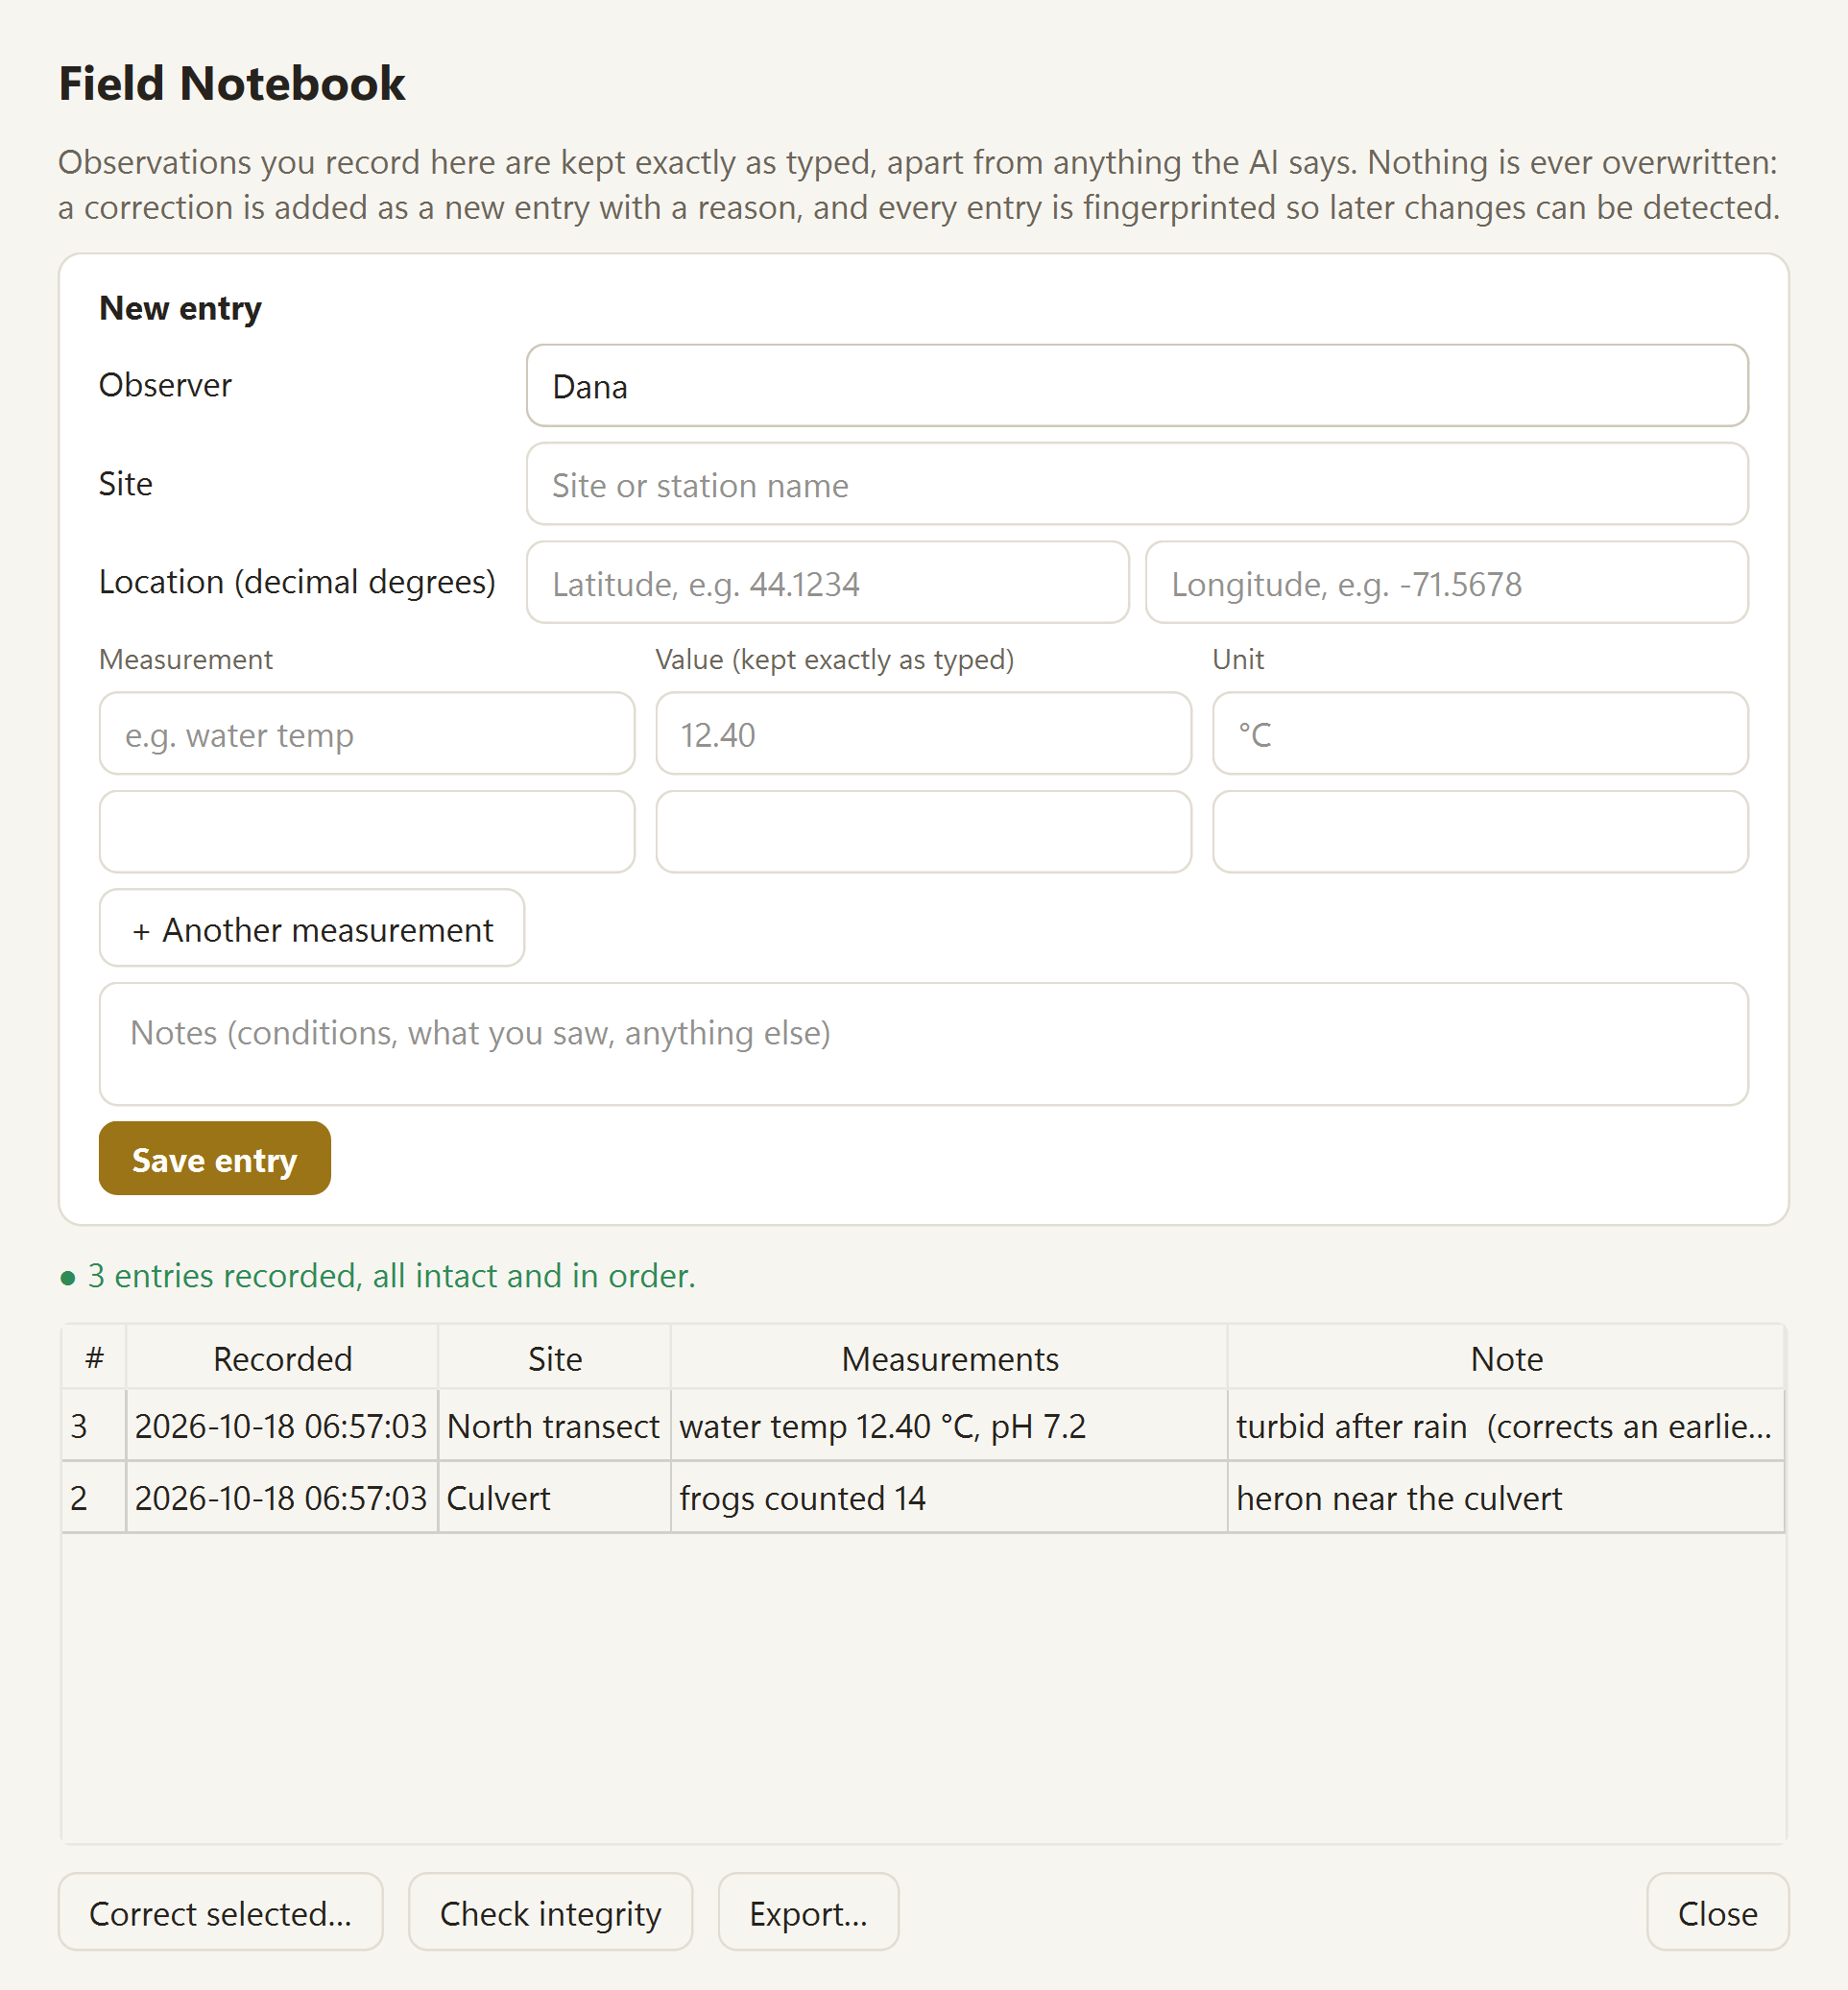Click the second row unit field
Viewport: 1848px width, 1990px height.
tap(1480, 832)
